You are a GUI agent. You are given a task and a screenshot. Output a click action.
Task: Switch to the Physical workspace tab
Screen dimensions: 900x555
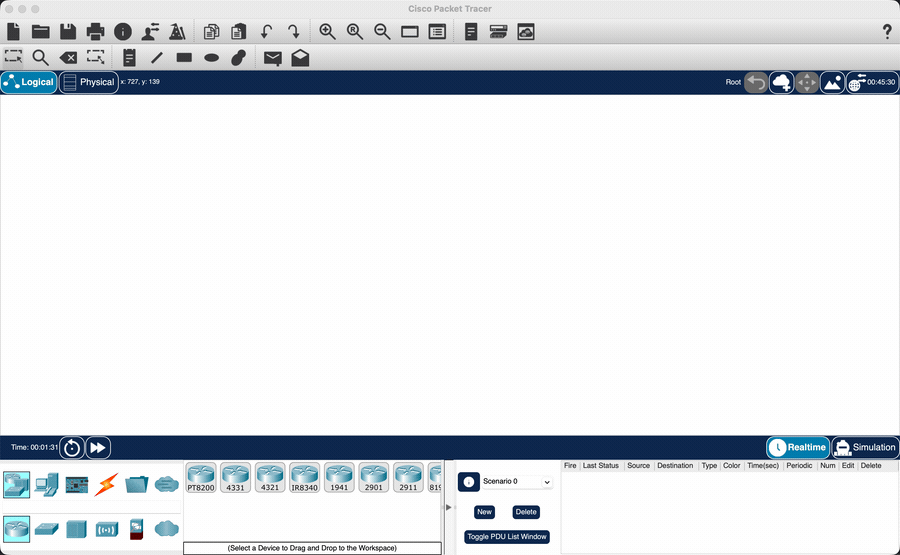click(89, 82)
